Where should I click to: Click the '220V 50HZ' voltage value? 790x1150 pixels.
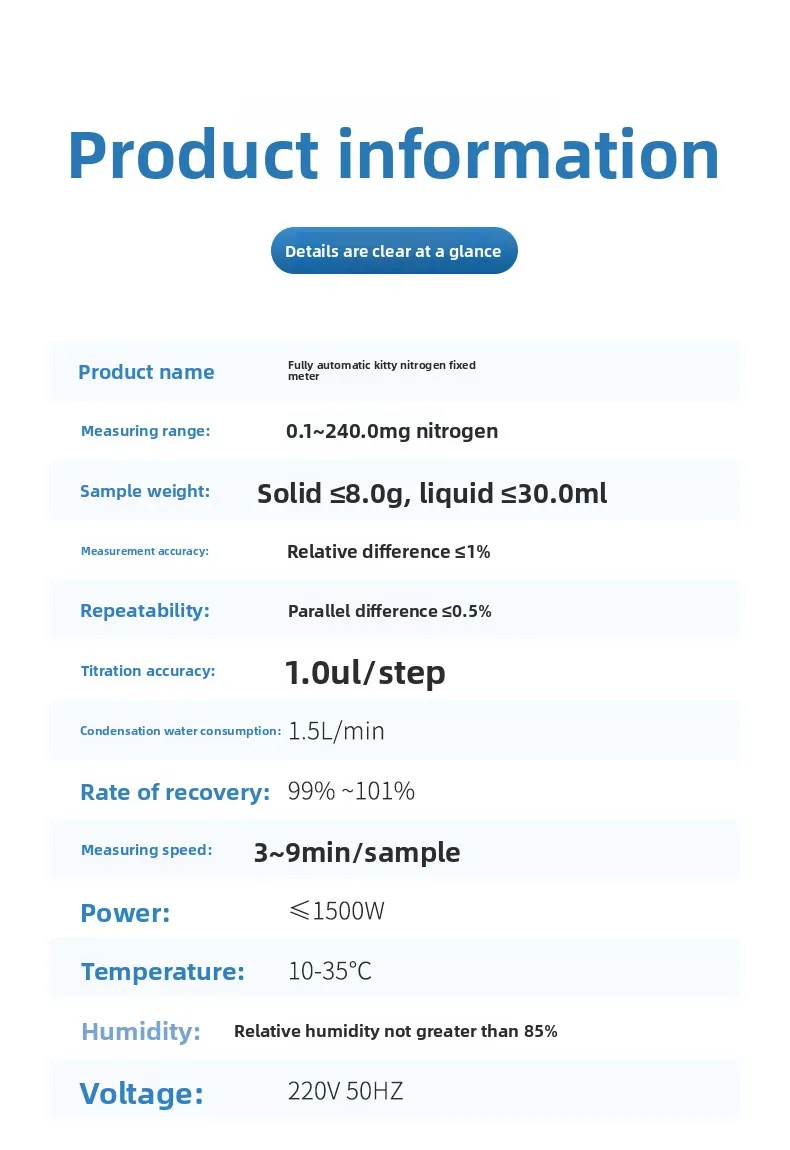pyautogui.click(x=345, y=1091)
